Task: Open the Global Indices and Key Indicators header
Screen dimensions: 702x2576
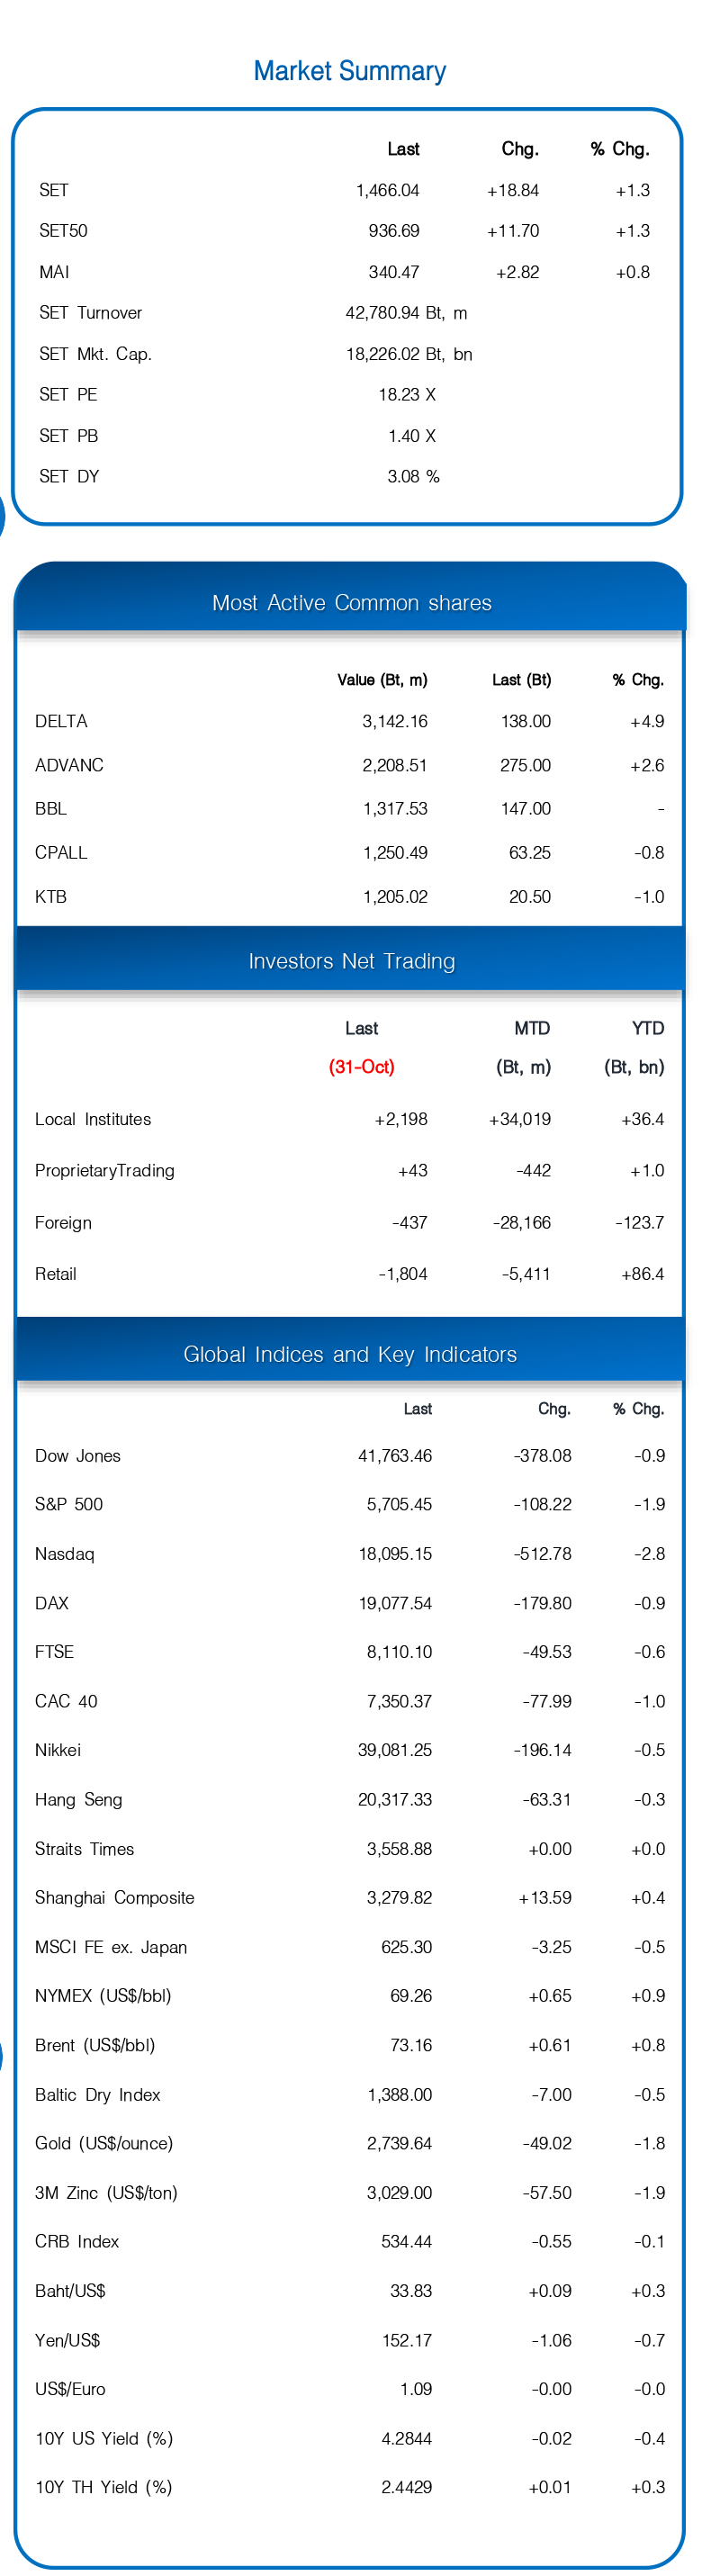Action: coord(350,1354)
